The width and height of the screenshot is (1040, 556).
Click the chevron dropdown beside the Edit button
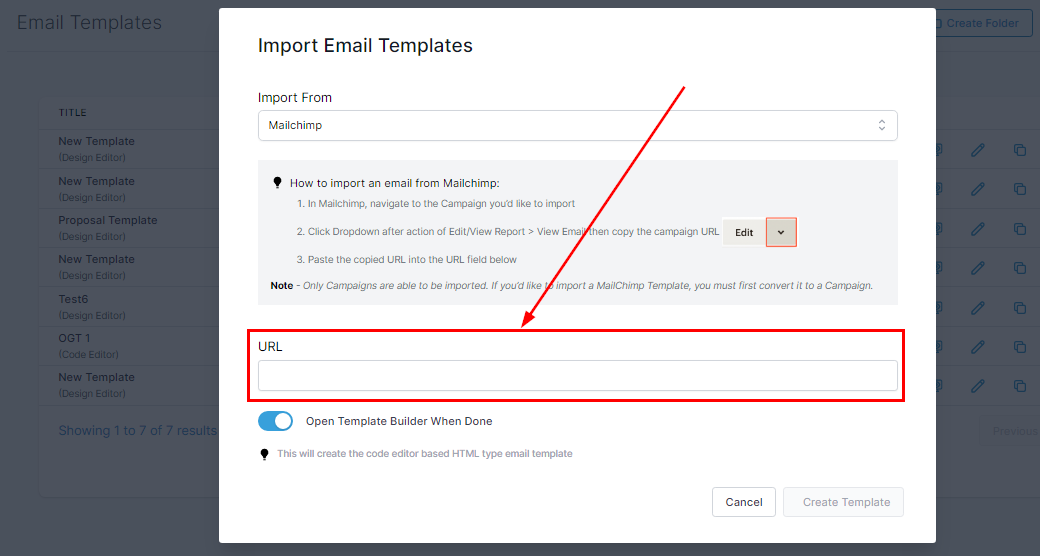tap(781, 232)
